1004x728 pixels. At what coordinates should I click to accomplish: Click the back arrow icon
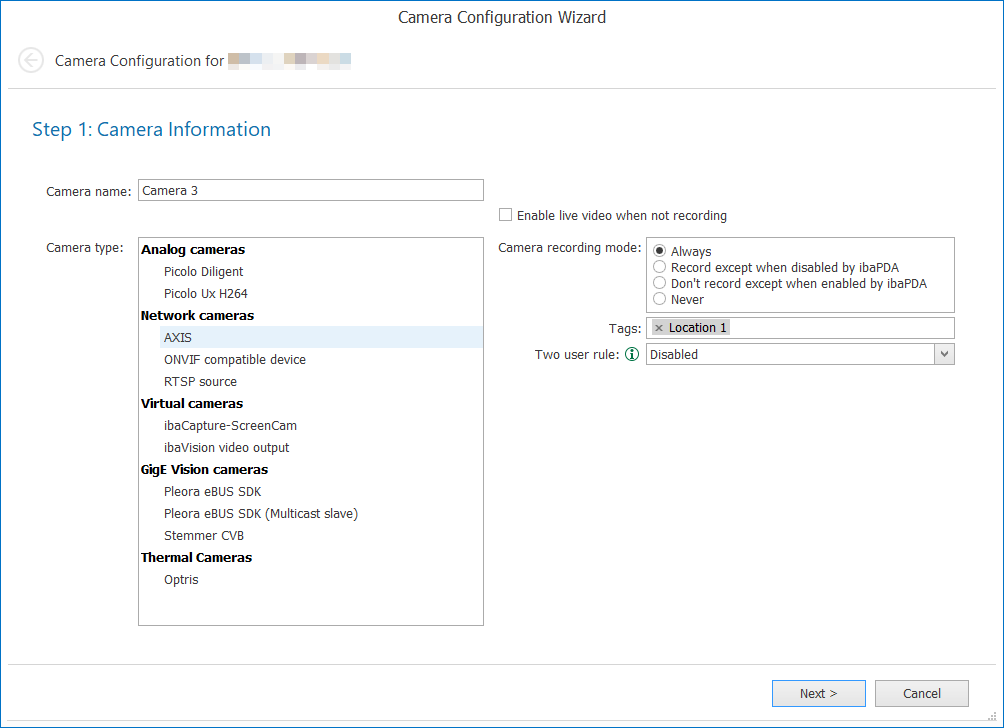[31, 61]
